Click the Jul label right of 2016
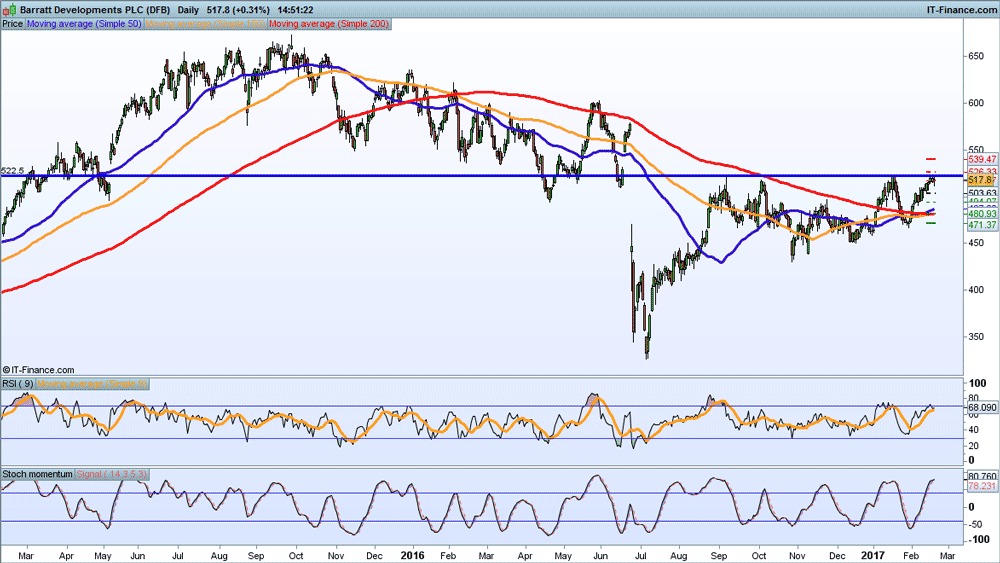This screenshot has height=563, width=1000. click(641, 556)
